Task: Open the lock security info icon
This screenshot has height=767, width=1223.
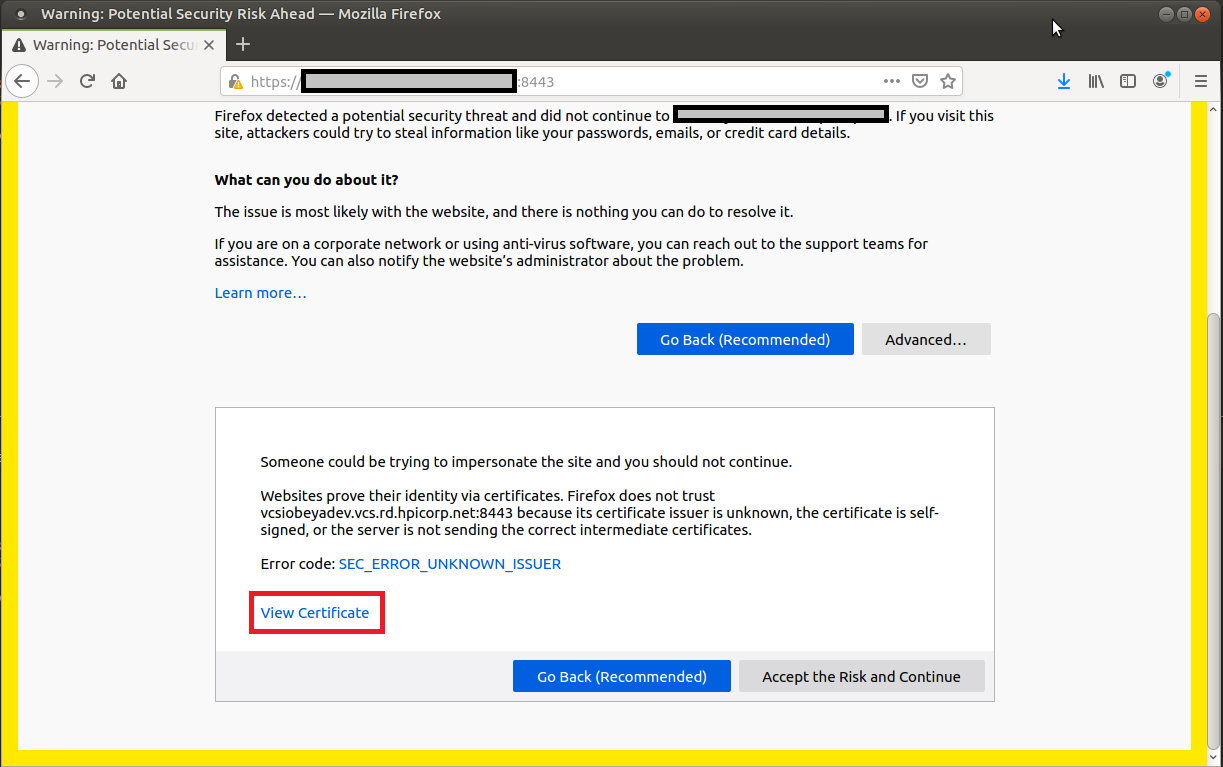Action: pos(236,82)
